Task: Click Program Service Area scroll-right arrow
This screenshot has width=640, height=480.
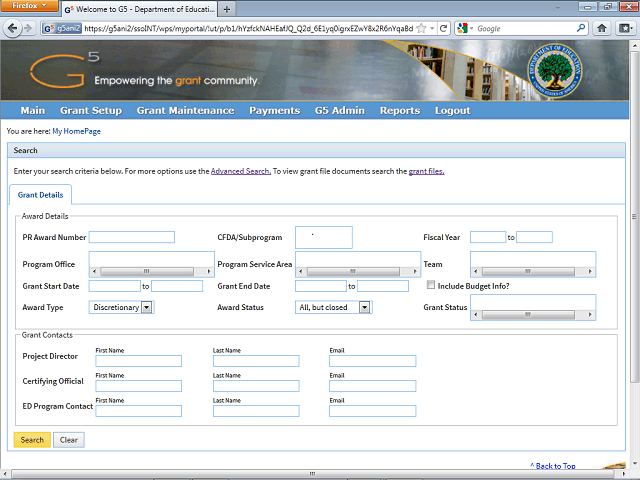Action: [415, 271]
